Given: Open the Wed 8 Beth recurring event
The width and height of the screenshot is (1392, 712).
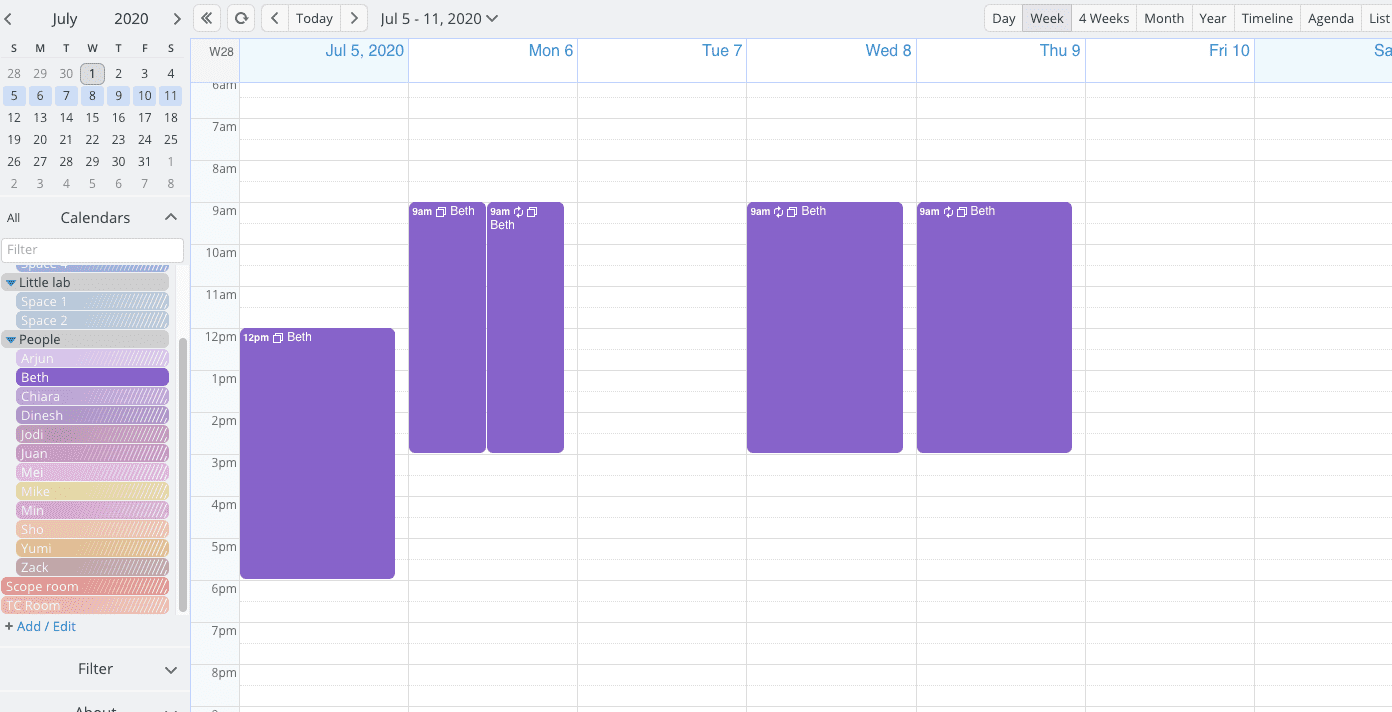Looking at the screenshot, I should (x=824, y=327).
